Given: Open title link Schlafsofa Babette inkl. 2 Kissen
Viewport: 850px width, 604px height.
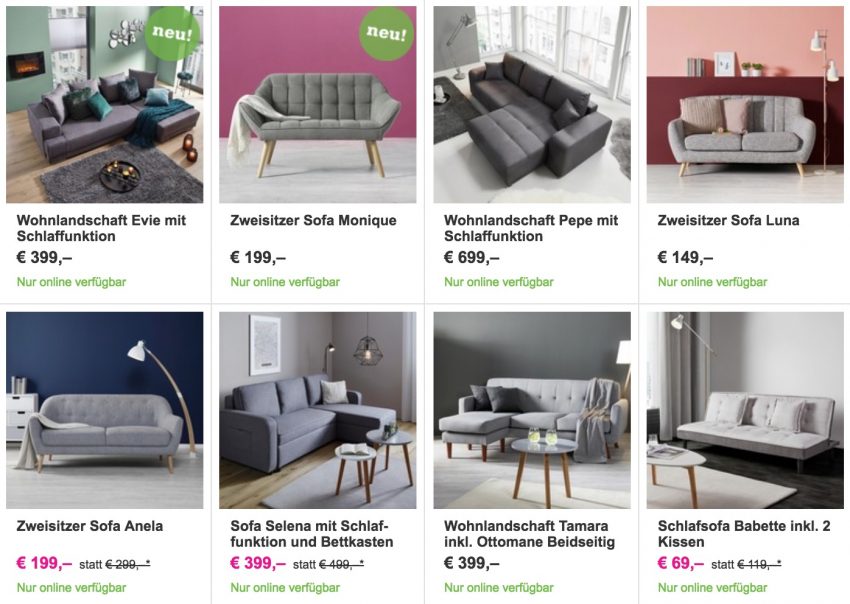Looking at the screenshot, I should (x=744, y=534).
